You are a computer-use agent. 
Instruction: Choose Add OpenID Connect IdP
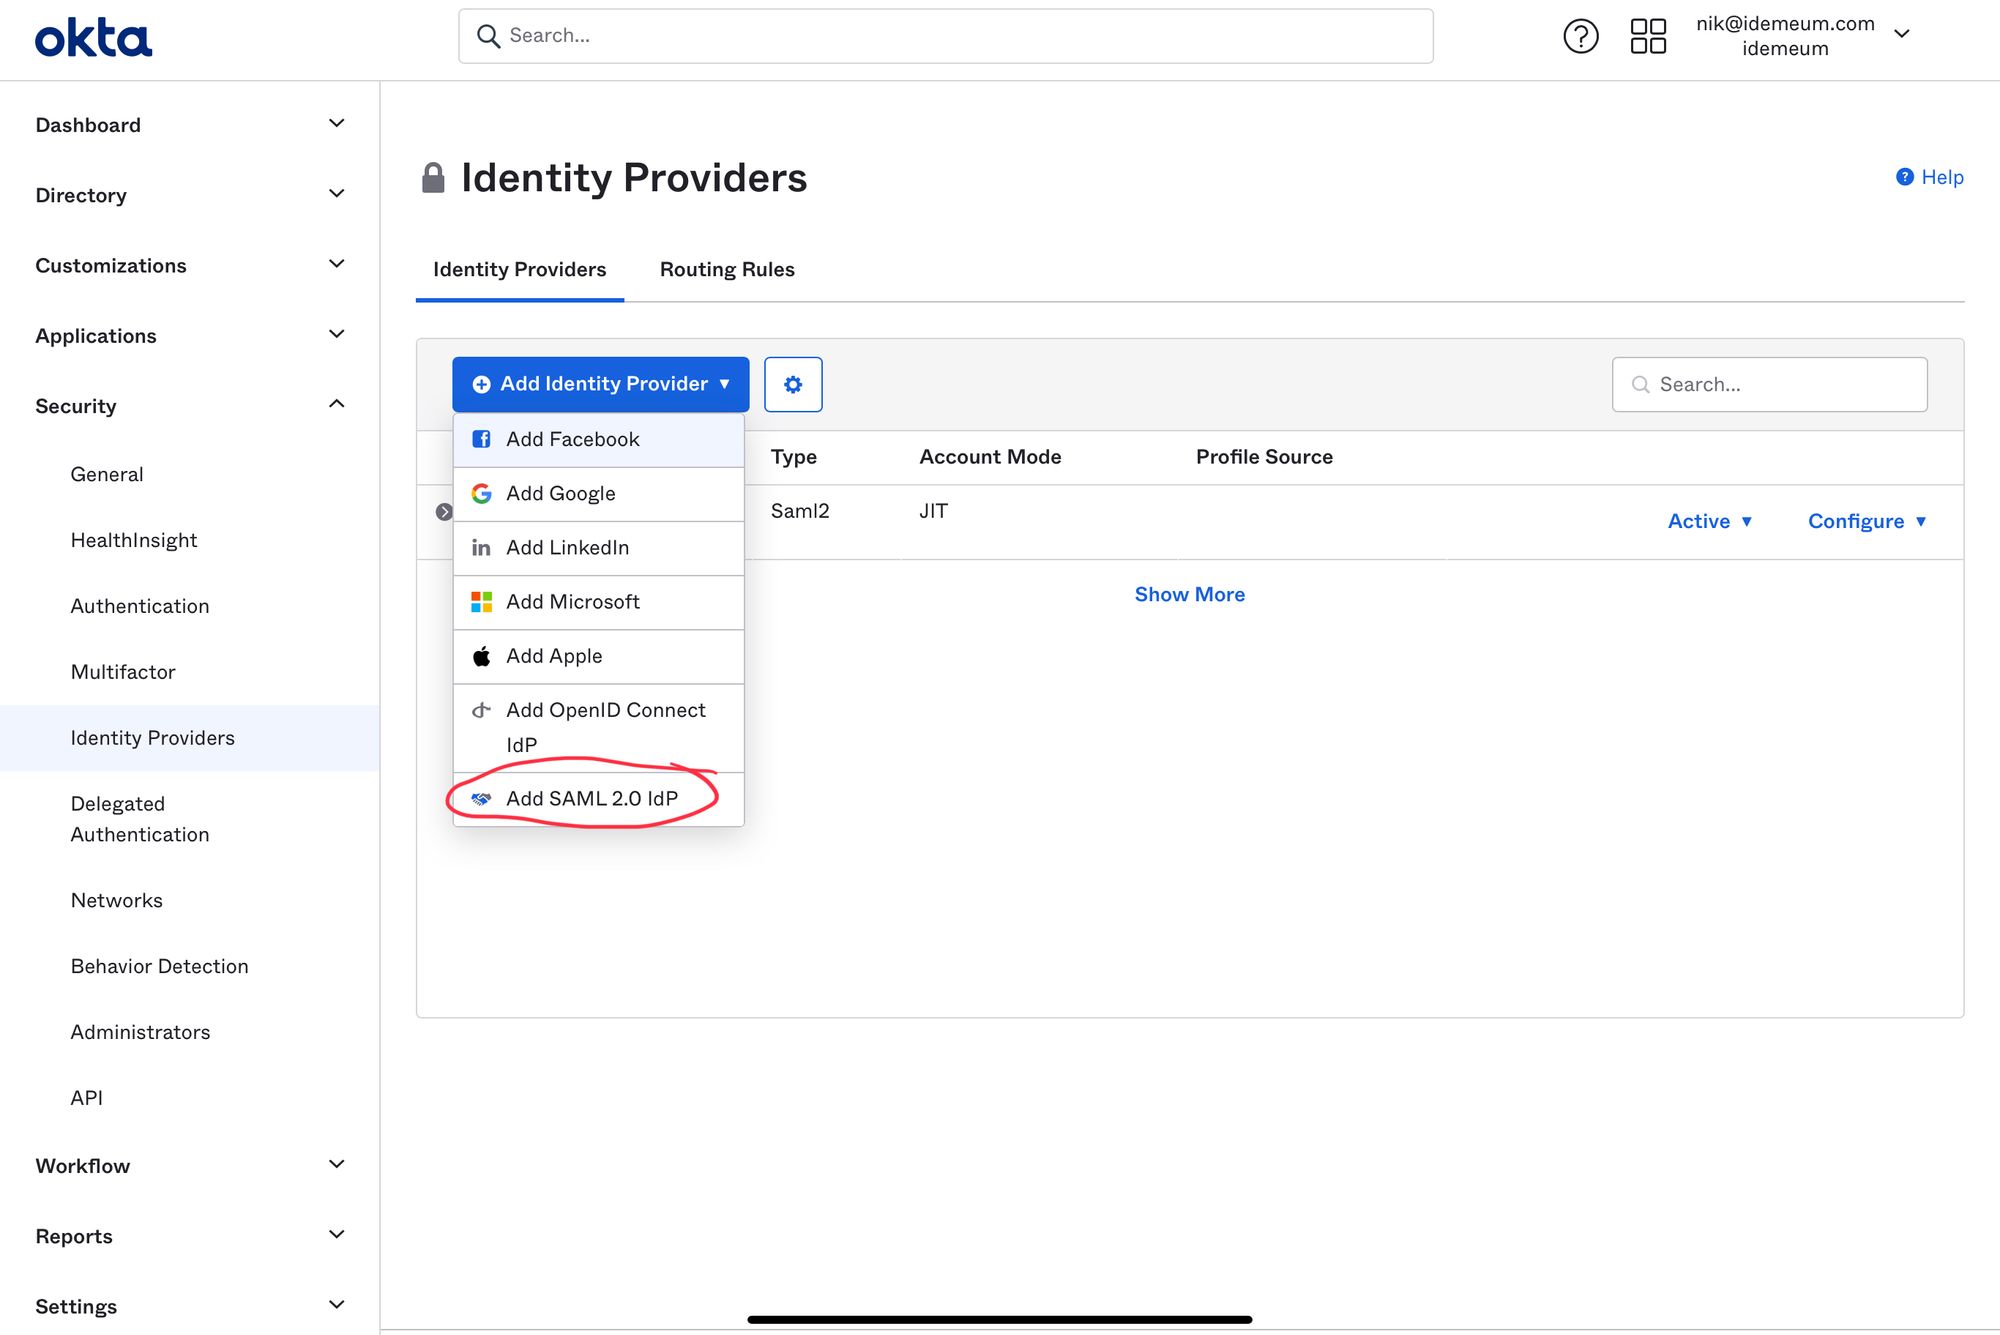598,727
